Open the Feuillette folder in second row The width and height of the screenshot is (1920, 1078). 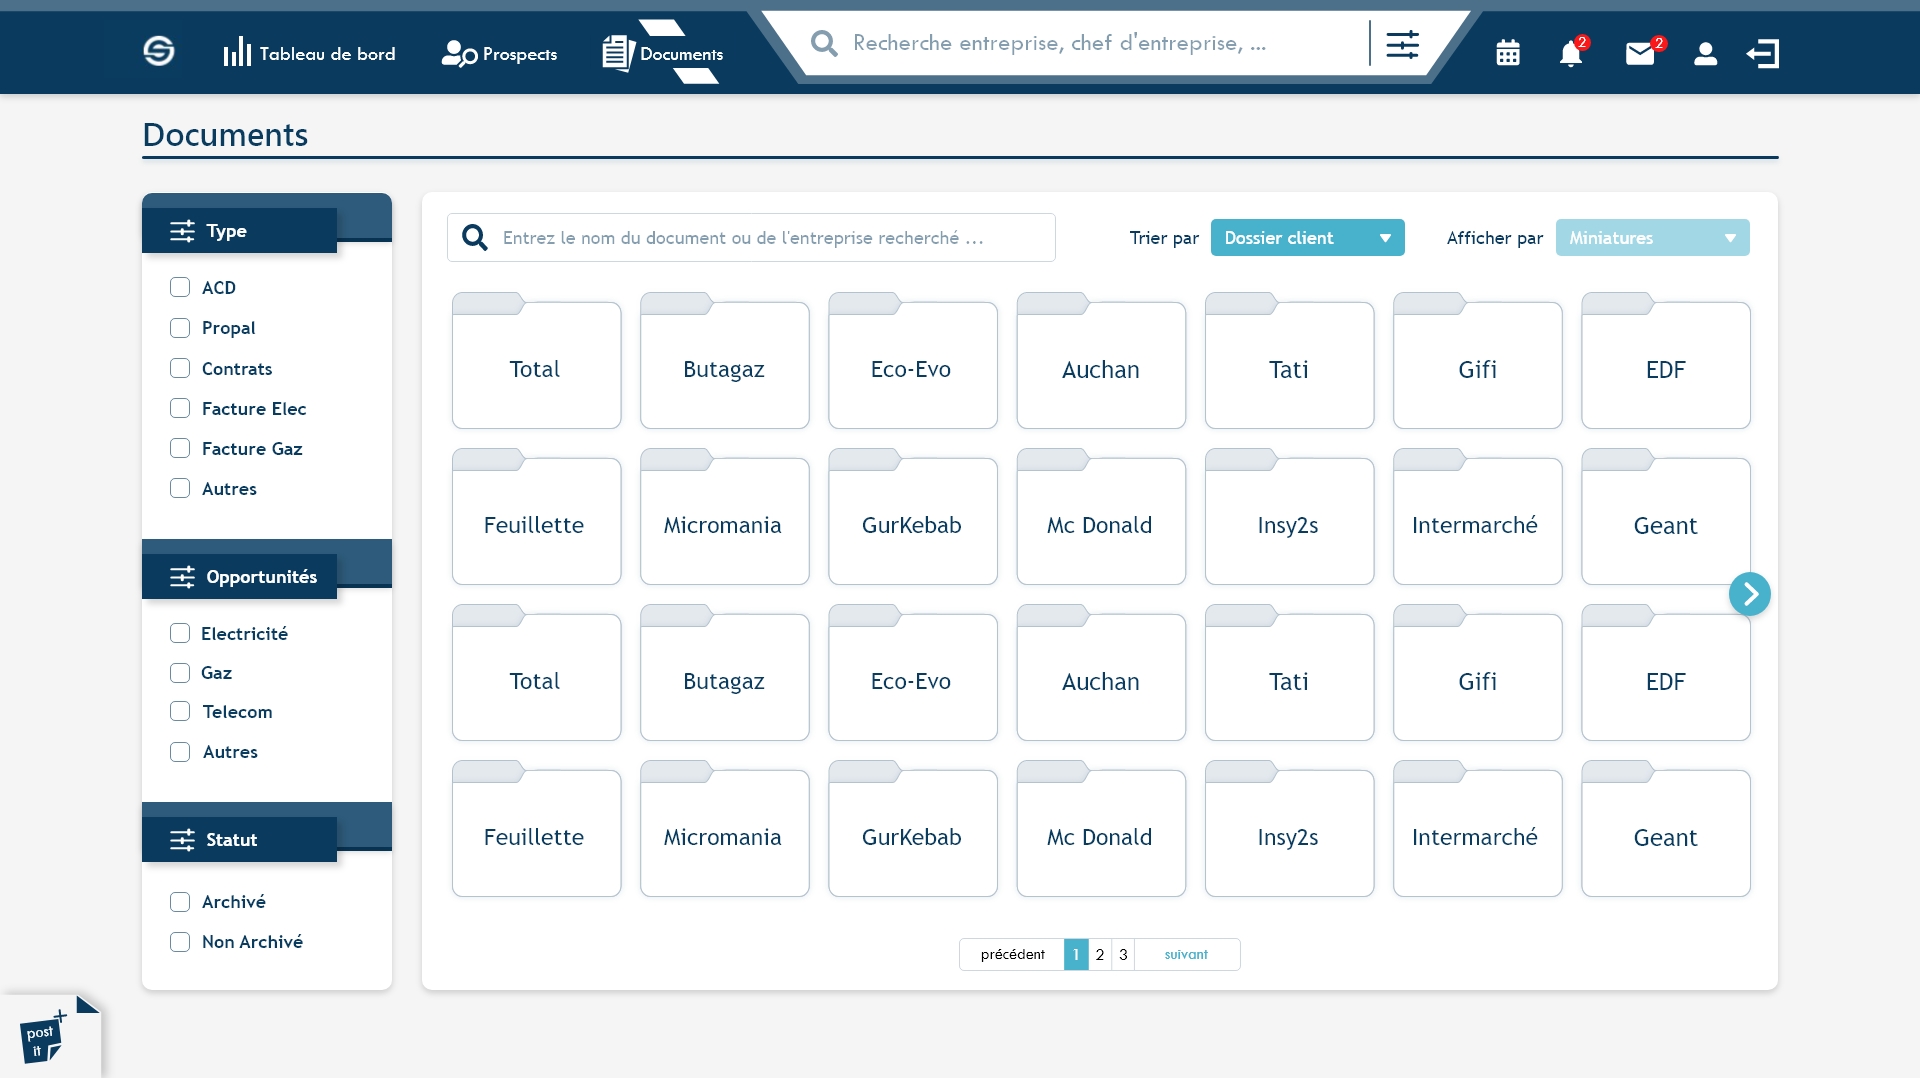[x=536, y=517]
